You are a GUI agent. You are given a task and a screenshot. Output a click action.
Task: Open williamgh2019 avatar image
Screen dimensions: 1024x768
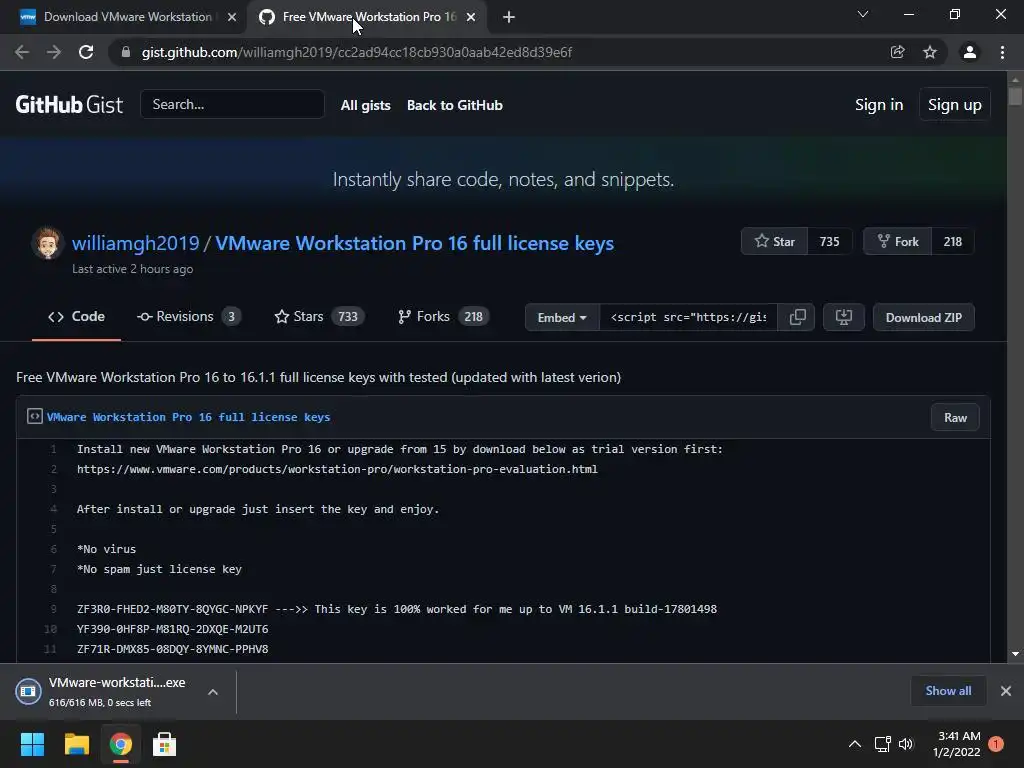(x=47, y=243)
